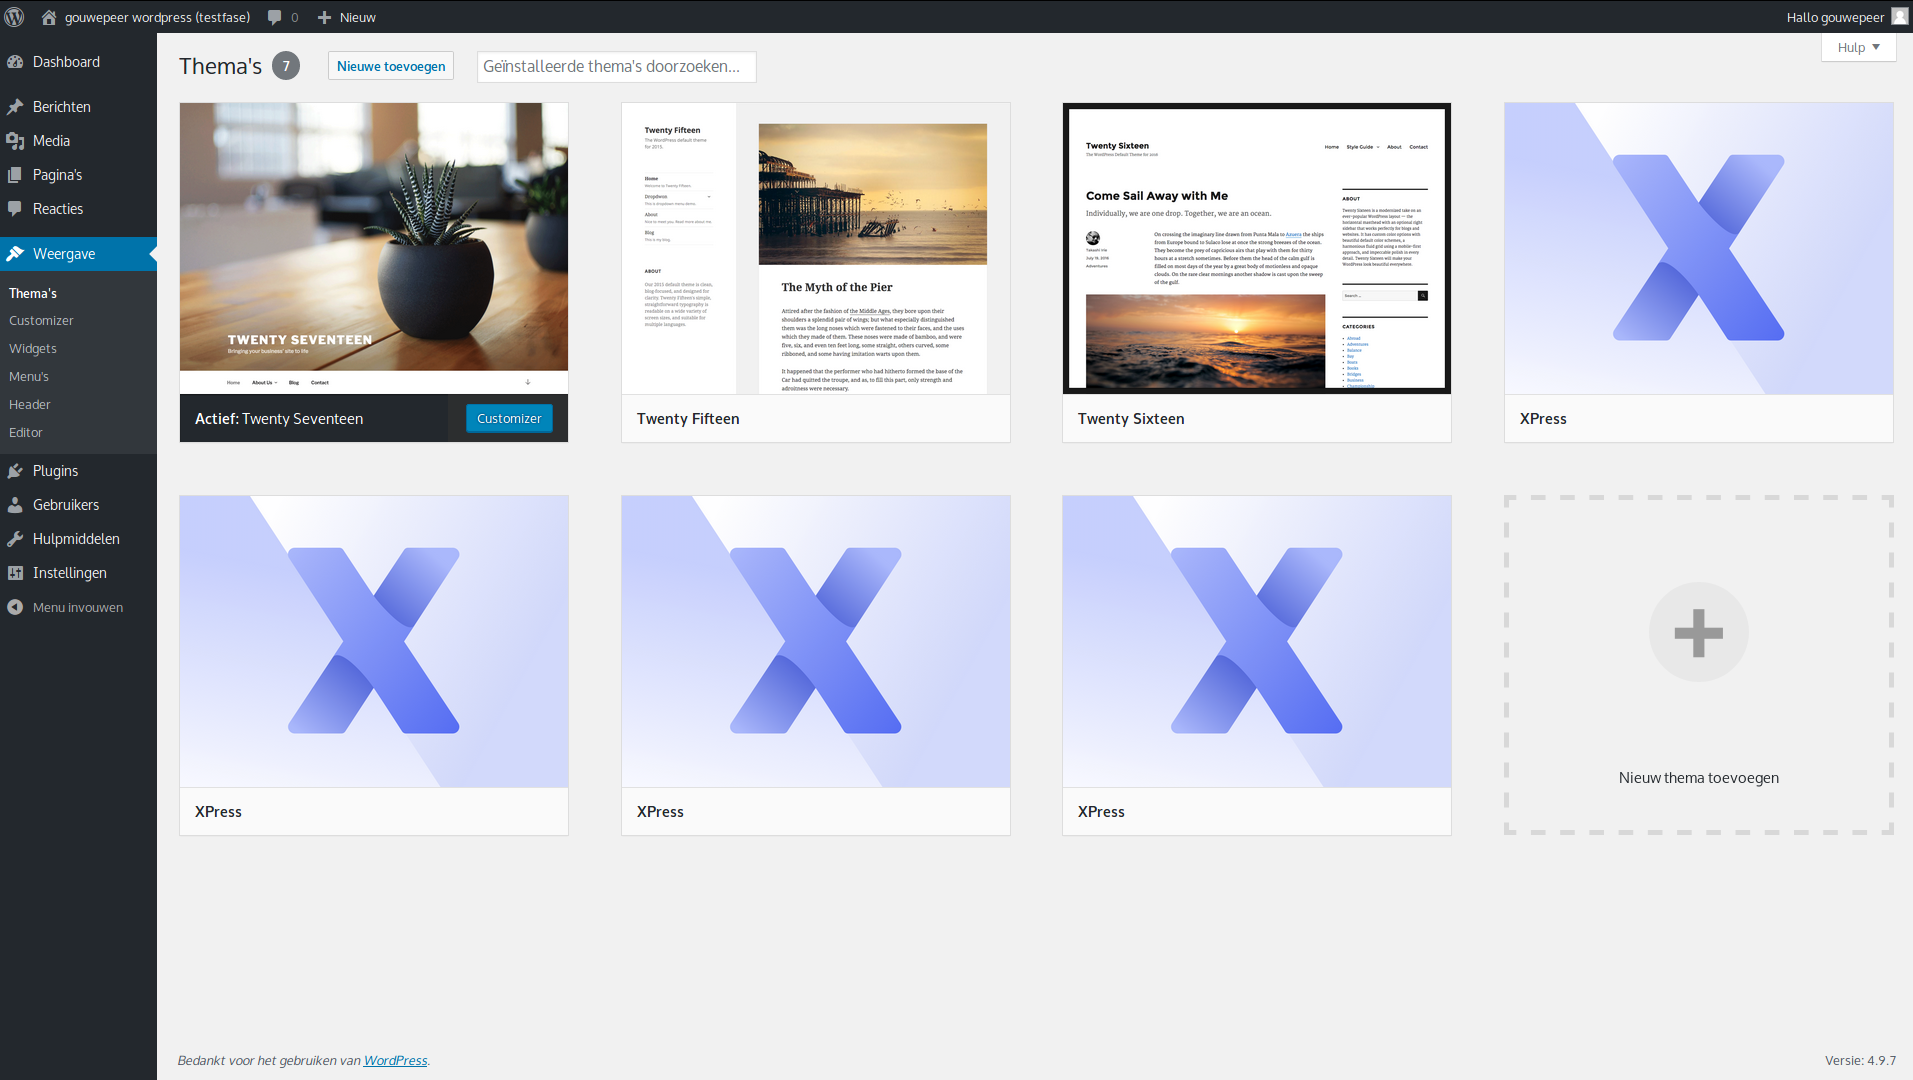Select Widgets under Weergave
This screenshot has height=1080, width=1913.
pos(33,348)
